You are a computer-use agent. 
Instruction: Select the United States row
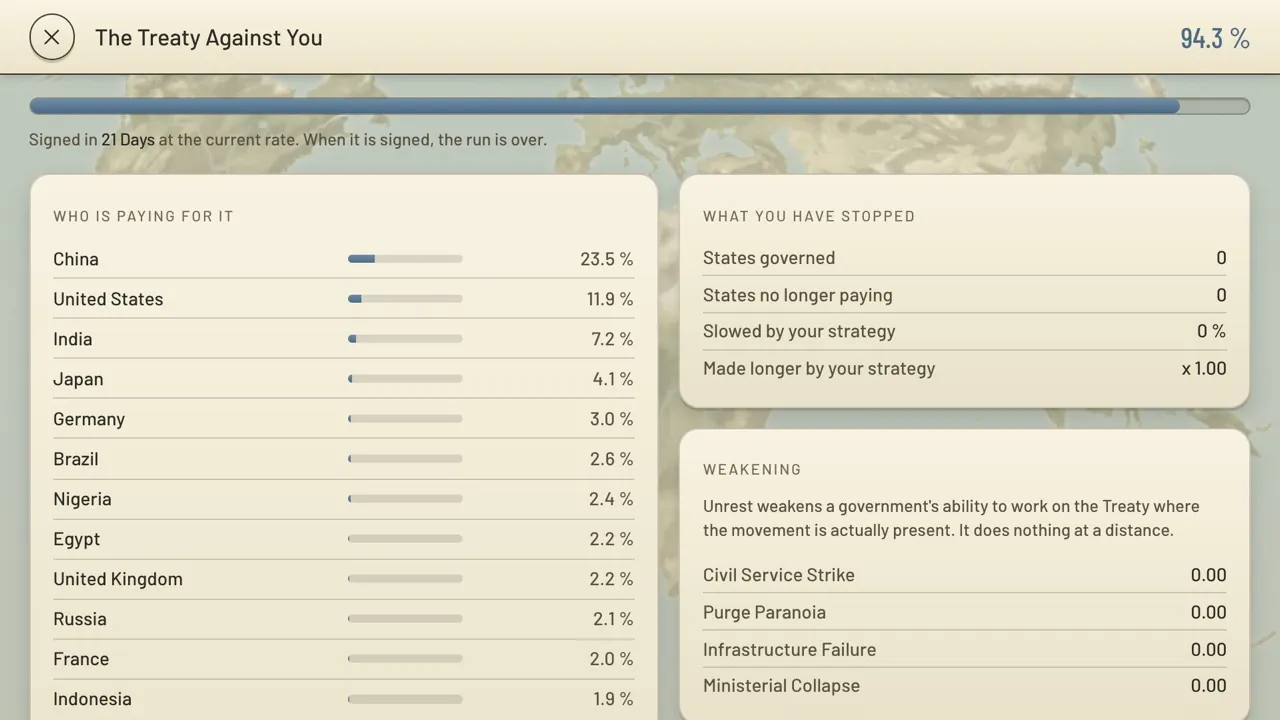pyautogui.click(x=344, y=299)
